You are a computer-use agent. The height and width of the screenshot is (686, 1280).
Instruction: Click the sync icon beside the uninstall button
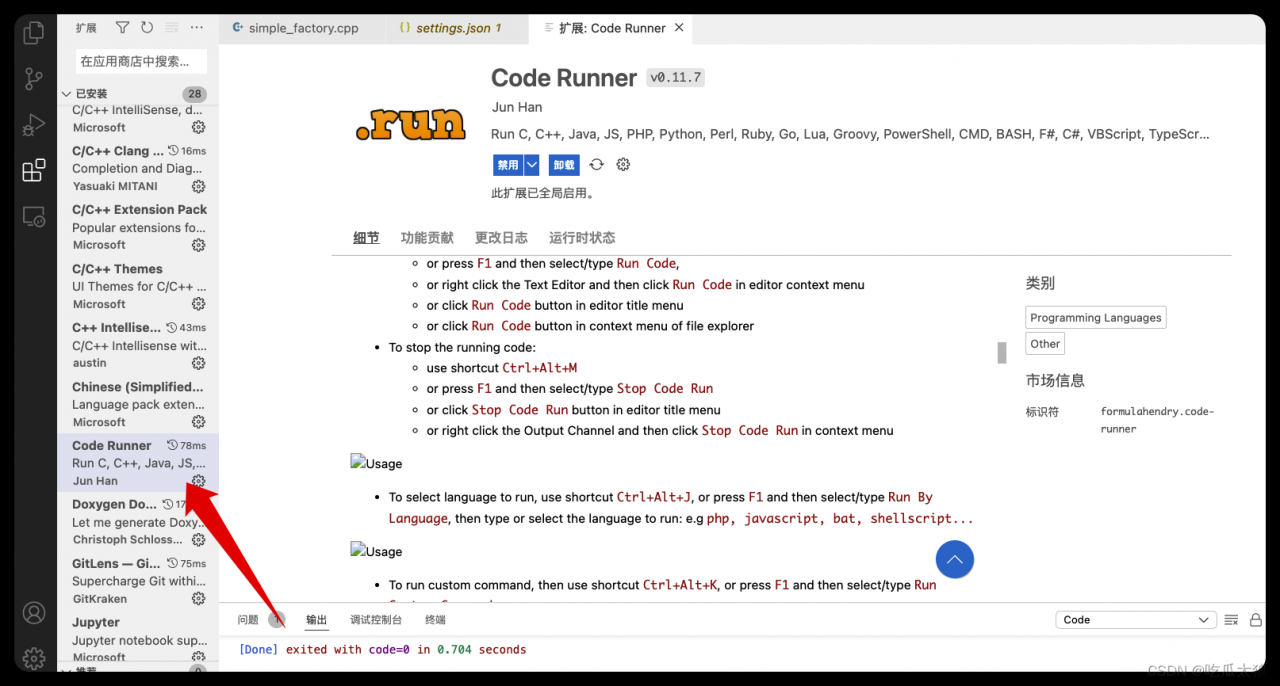[x=597, y=165]
